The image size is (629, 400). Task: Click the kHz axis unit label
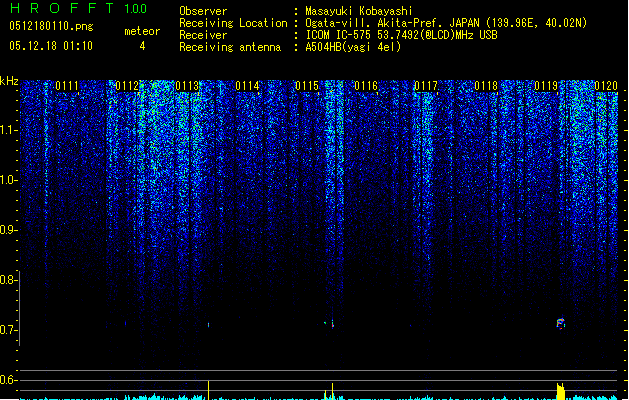pyautogui.click(x=9, y=81)
